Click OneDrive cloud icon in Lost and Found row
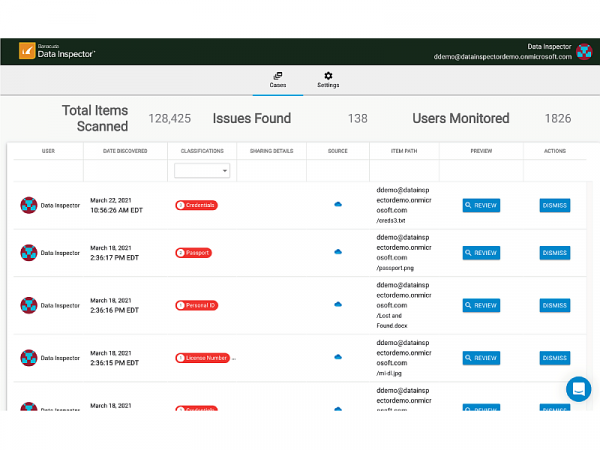Image resolution: width=600 pixels, height=450 pixels. [x=338, y=305]
